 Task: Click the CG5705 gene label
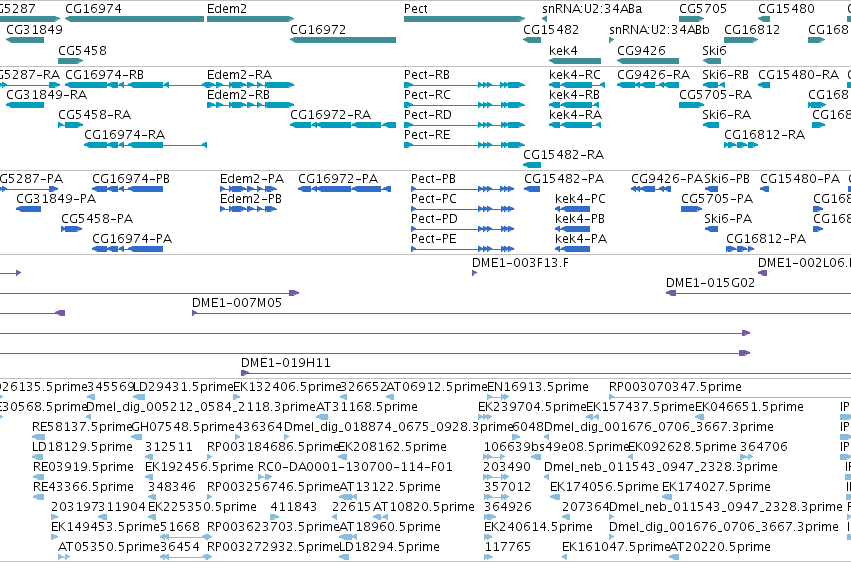[x=703, y=9]
